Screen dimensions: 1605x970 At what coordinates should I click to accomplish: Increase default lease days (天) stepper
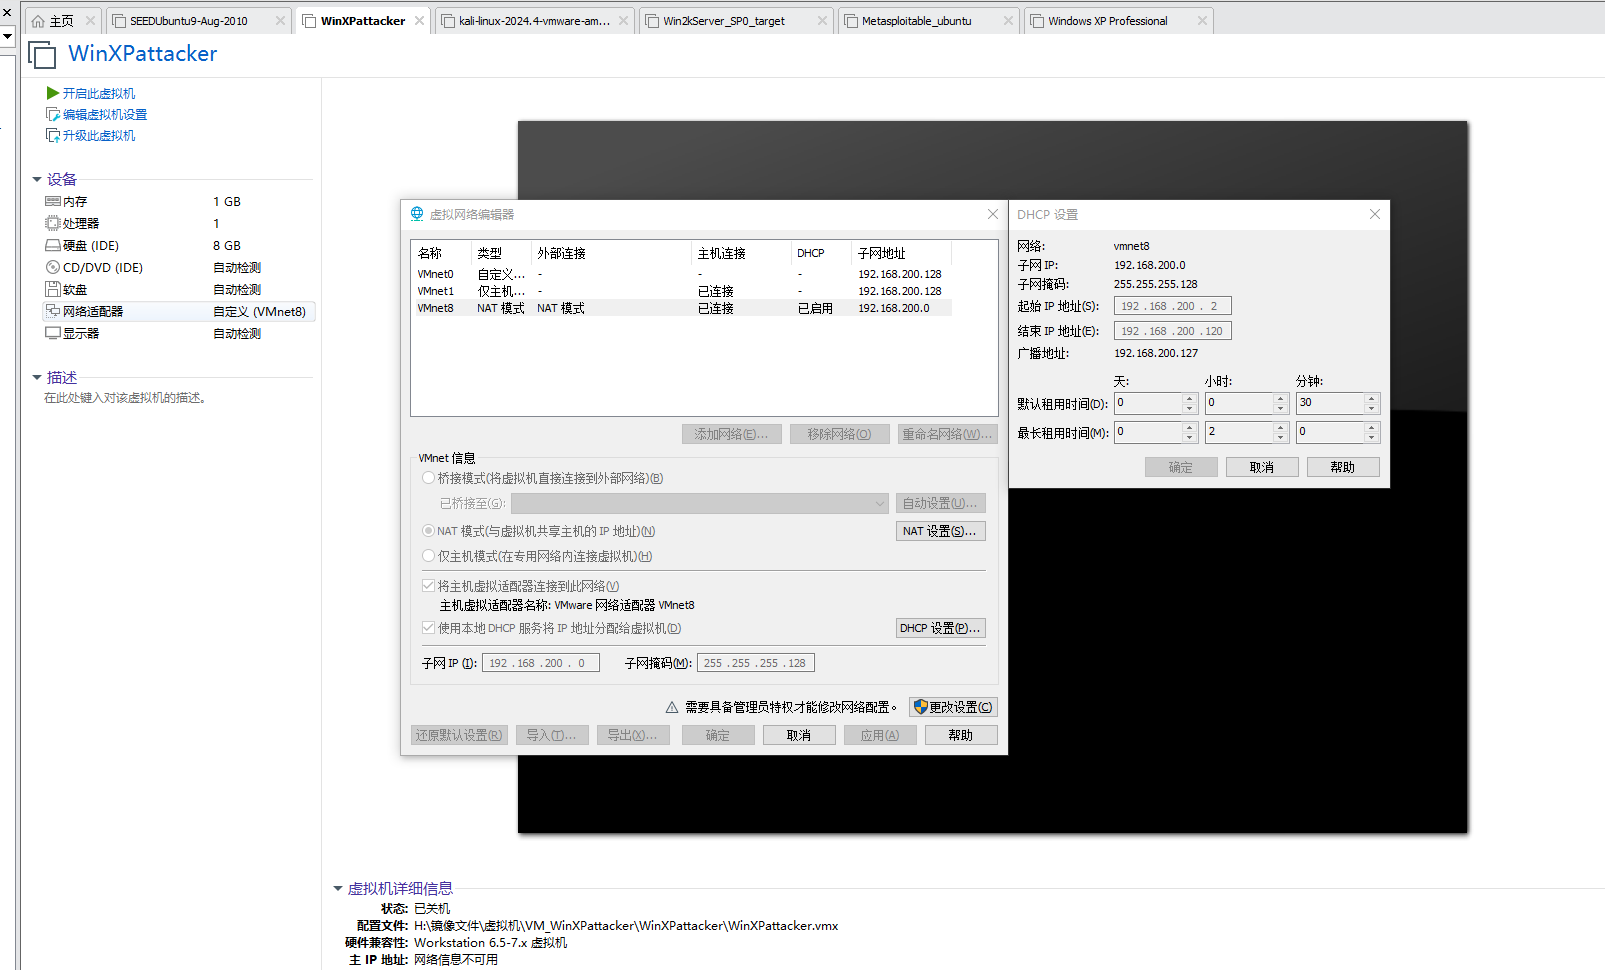[x=1190, y=398]
